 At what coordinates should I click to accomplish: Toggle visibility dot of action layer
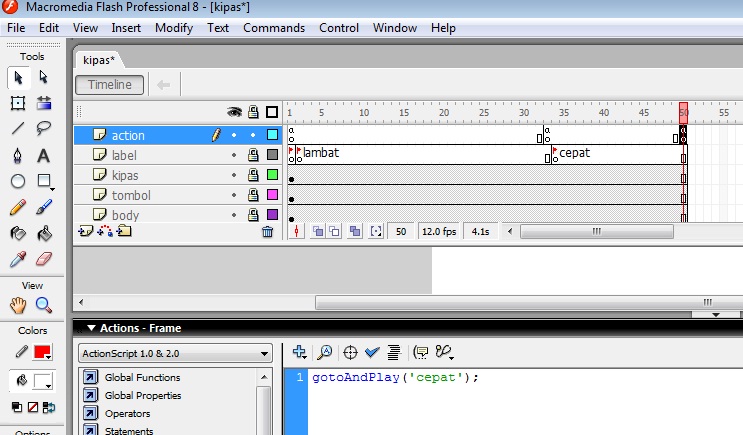(x=234, y=135)
